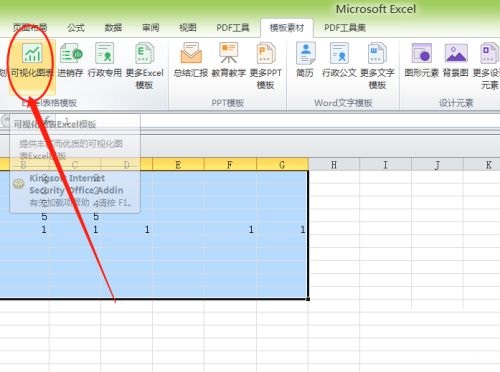500x372 pixels.
Task: Select column G header
Action: [x=282, y=165]
